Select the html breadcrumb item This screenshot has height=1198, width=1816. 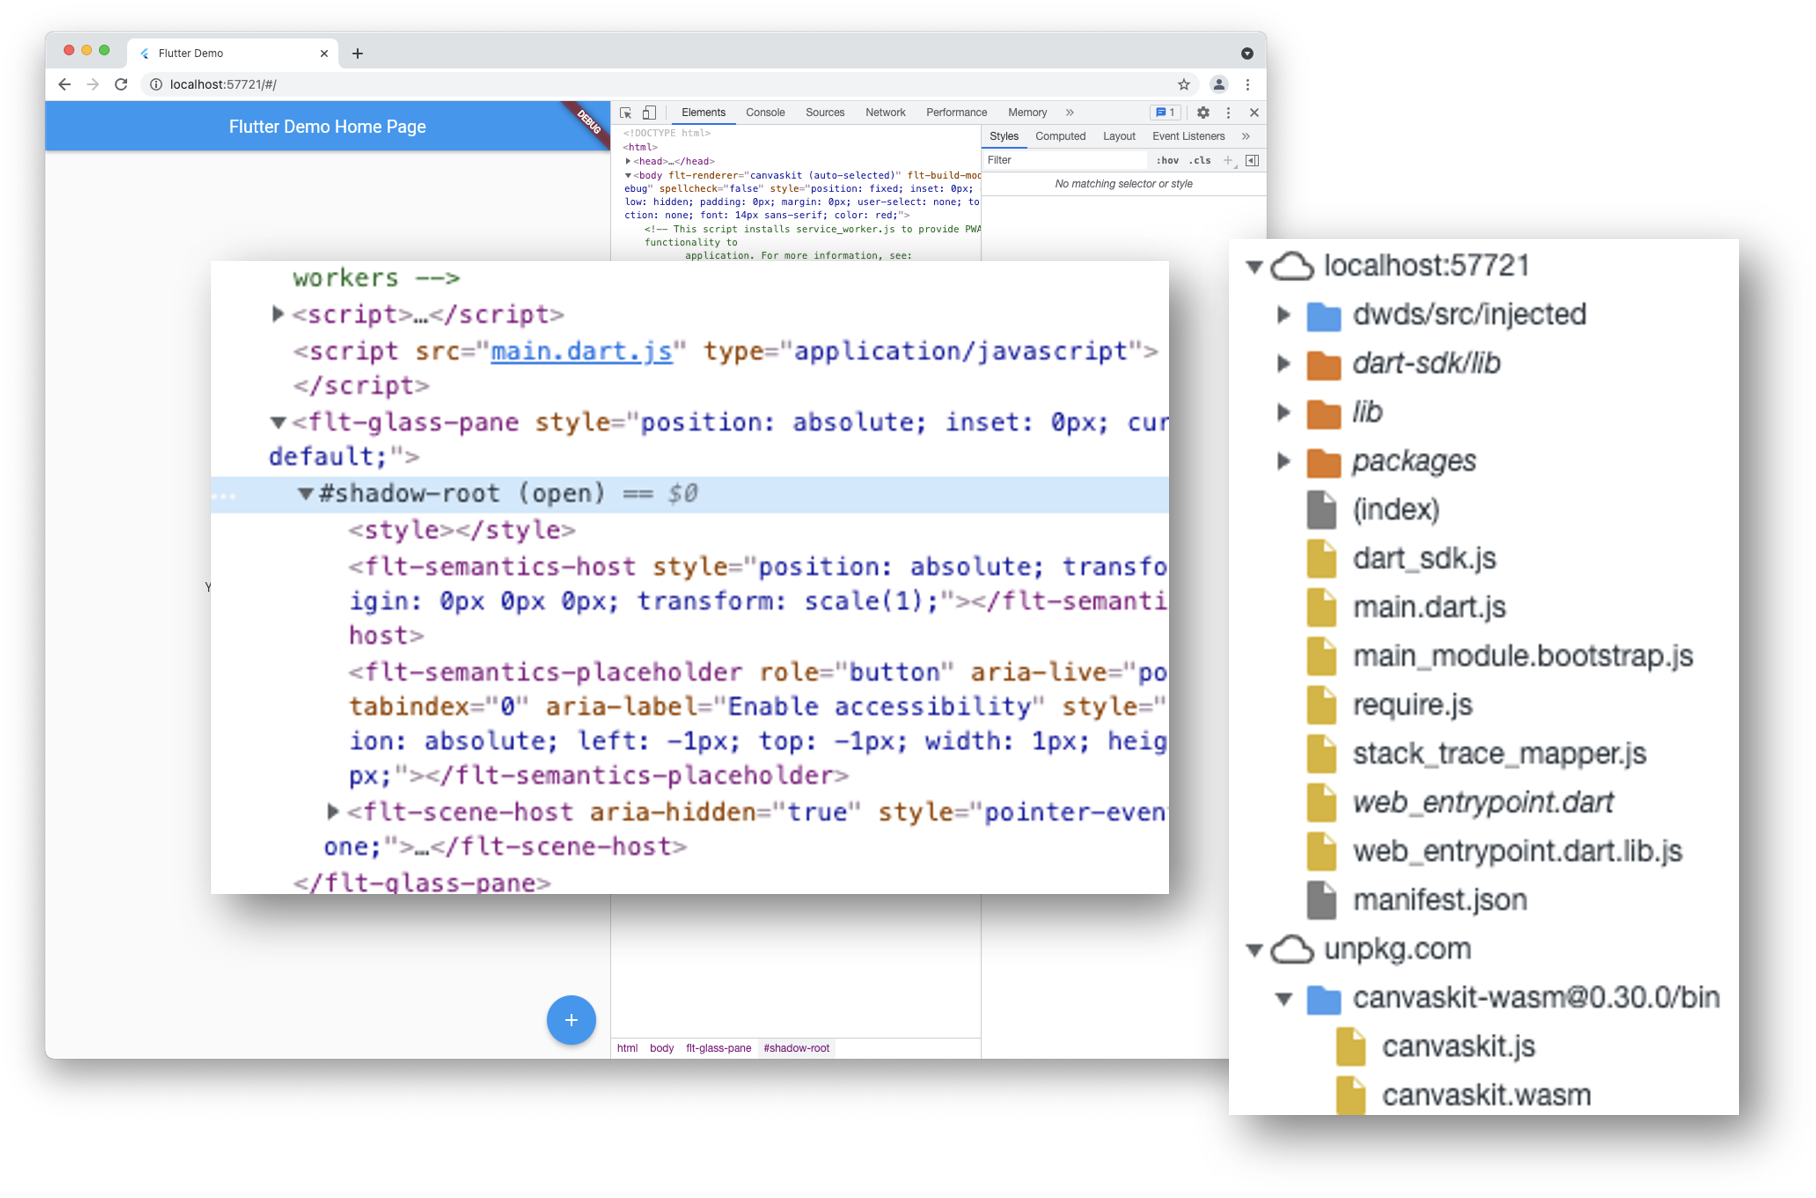tap(627, 1048)
